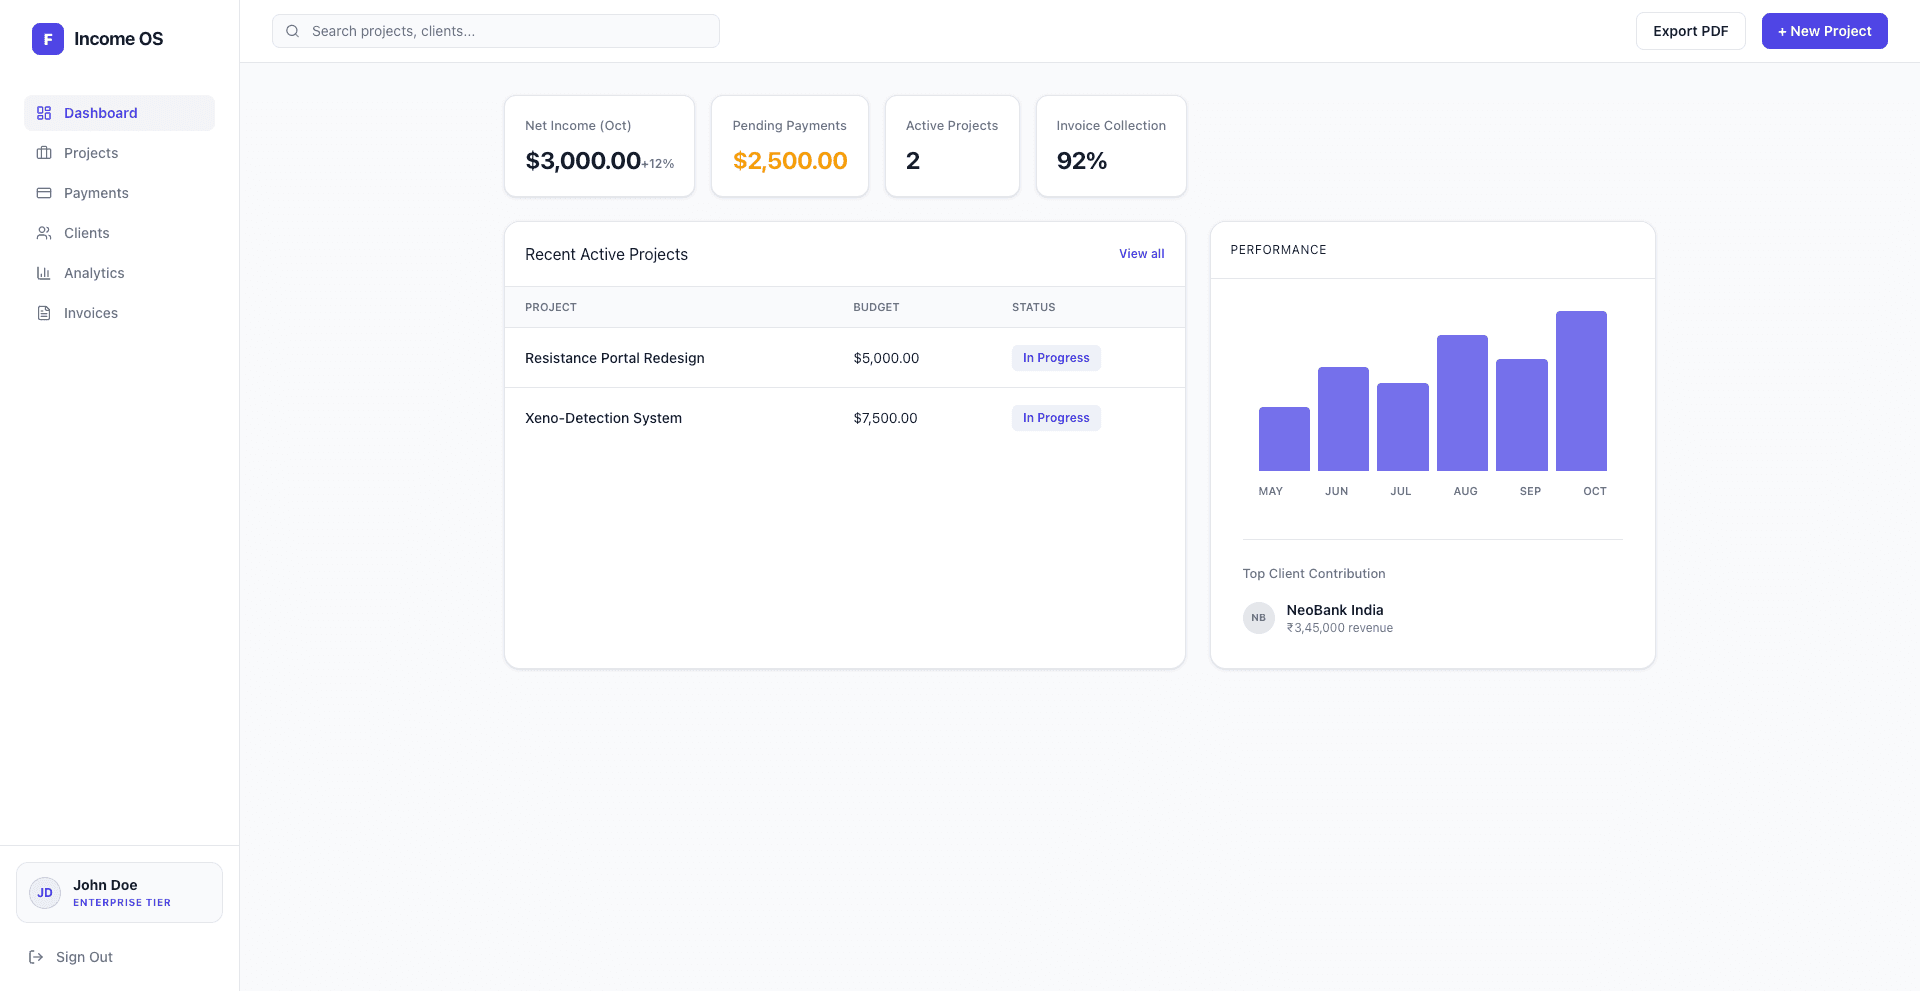
Task: Click the Payments card icon
Action: click(44, 193)
